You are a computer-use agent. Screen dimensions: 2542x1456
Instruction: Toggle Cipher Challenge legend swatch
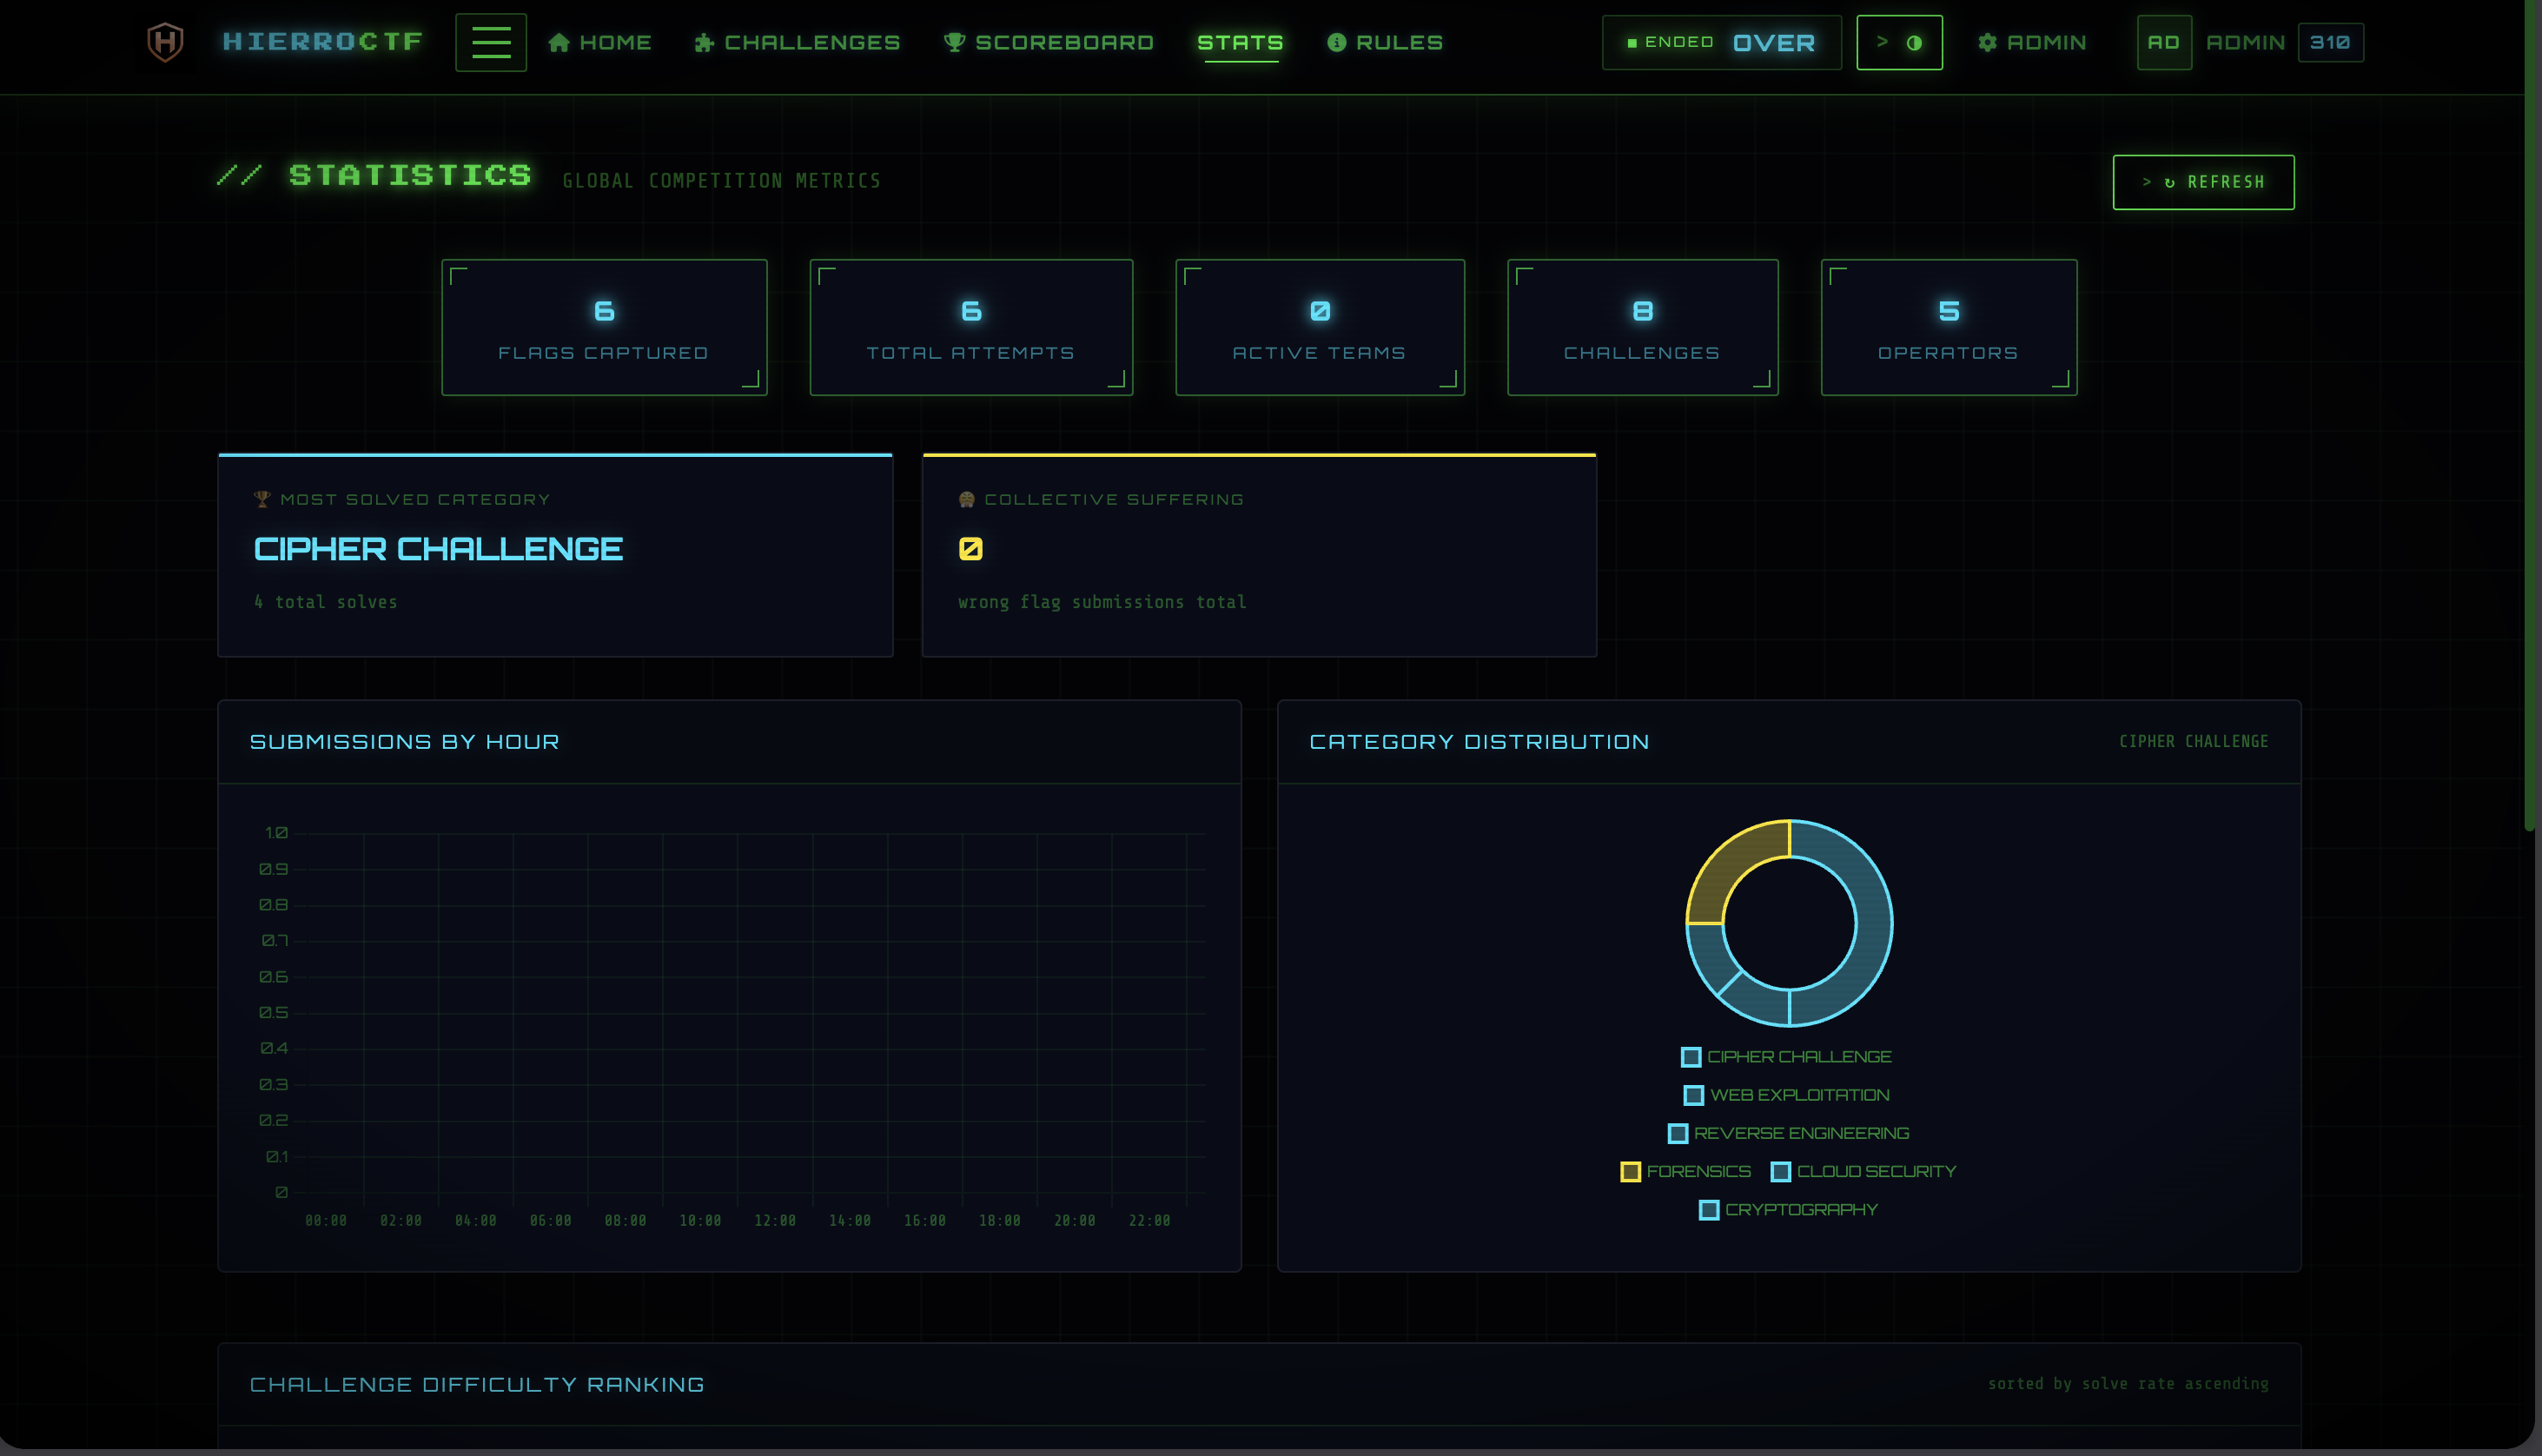(x=1691, y=1057)
